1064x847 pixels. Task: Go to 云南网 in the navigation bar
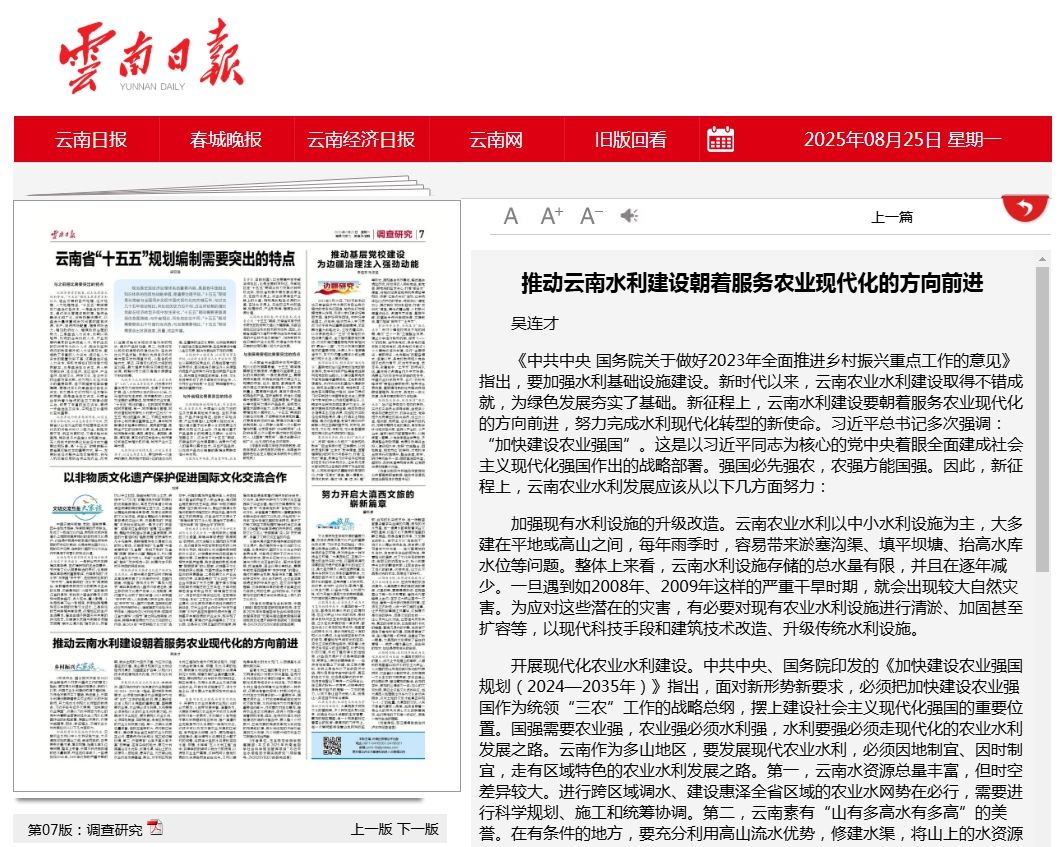coord(496,140)
